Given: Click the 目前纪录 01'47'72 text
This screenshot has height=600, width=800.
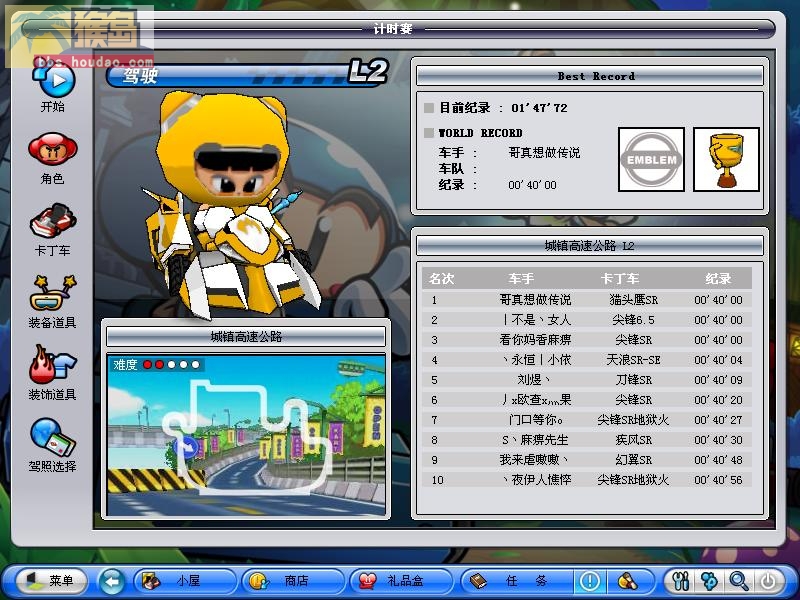Looking at the screenshot, I should click(x=503, y=108).
